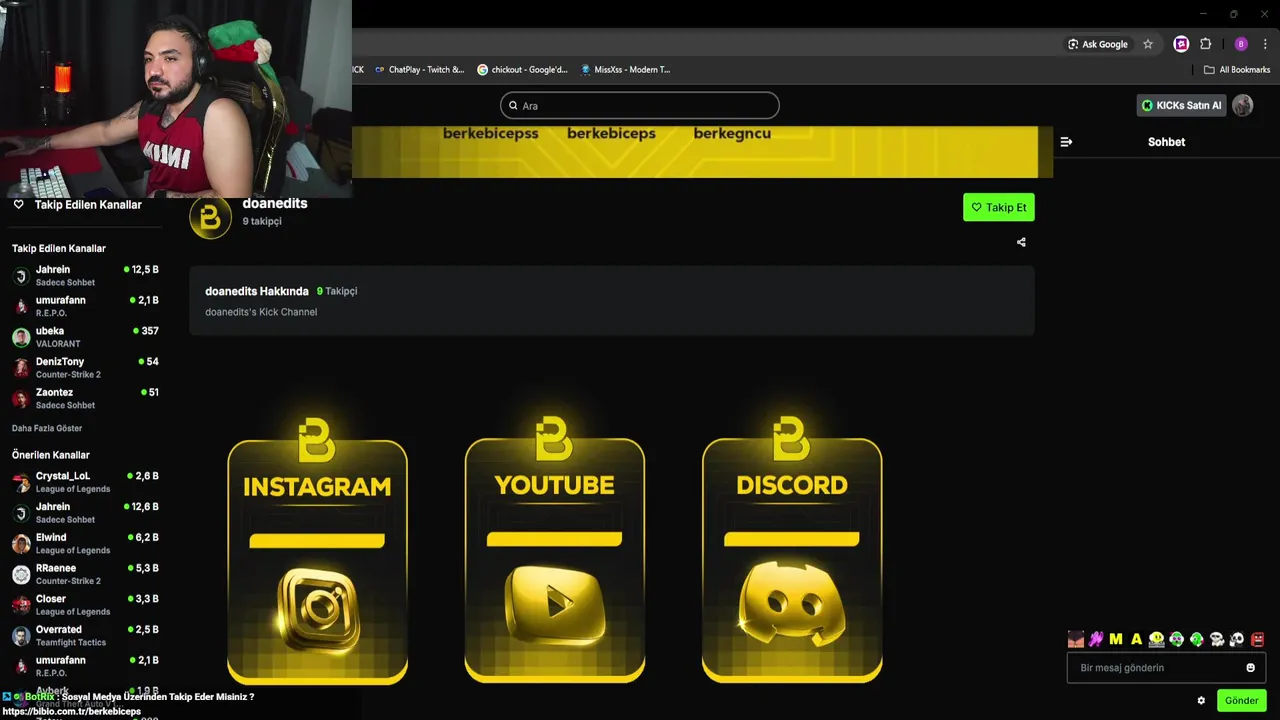Open umurafann in followed channels list
Screen dimensions: 1280x720
pyautogui.click(x=85, y=306)
